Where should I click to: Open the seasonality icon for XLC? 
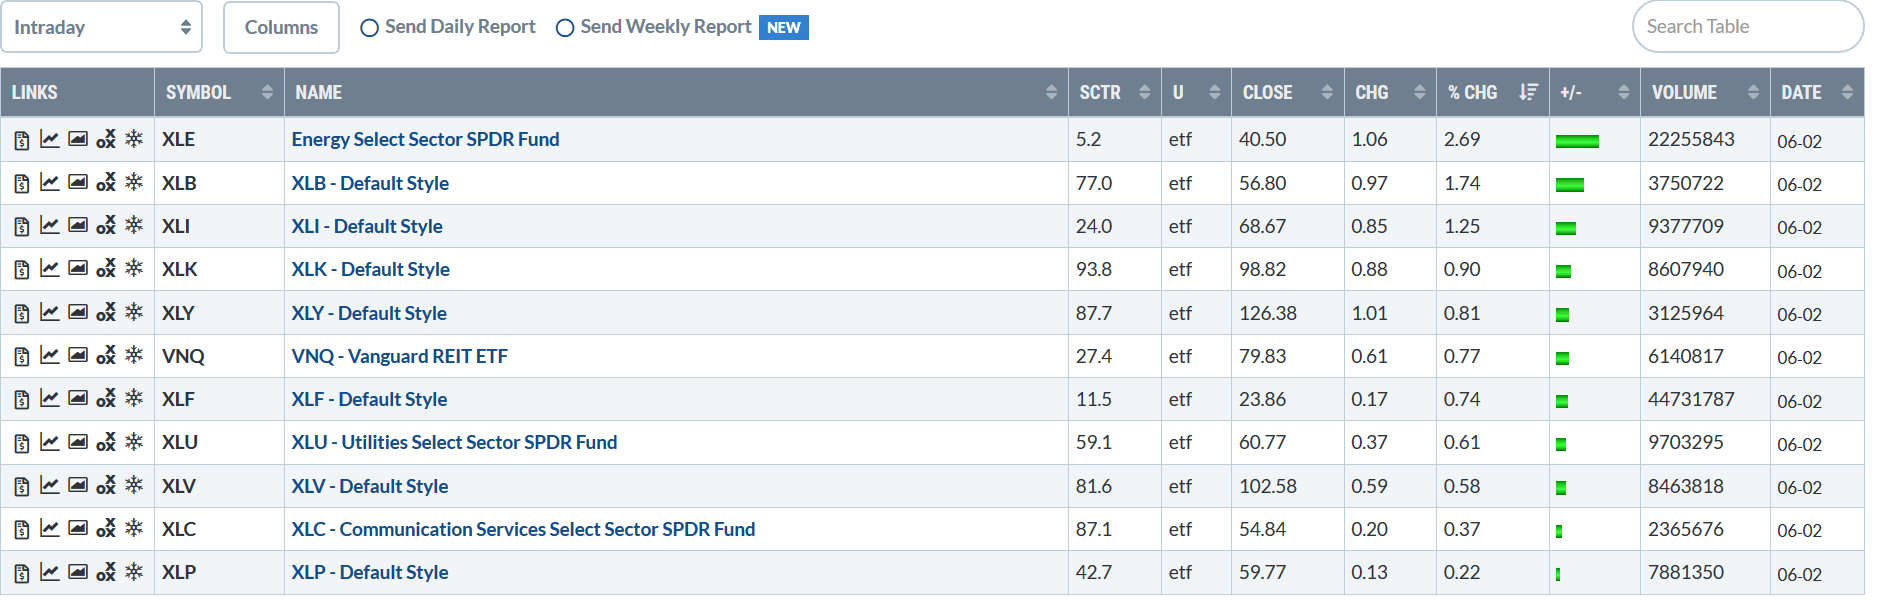pyautogui.click(x=134, y=528)
